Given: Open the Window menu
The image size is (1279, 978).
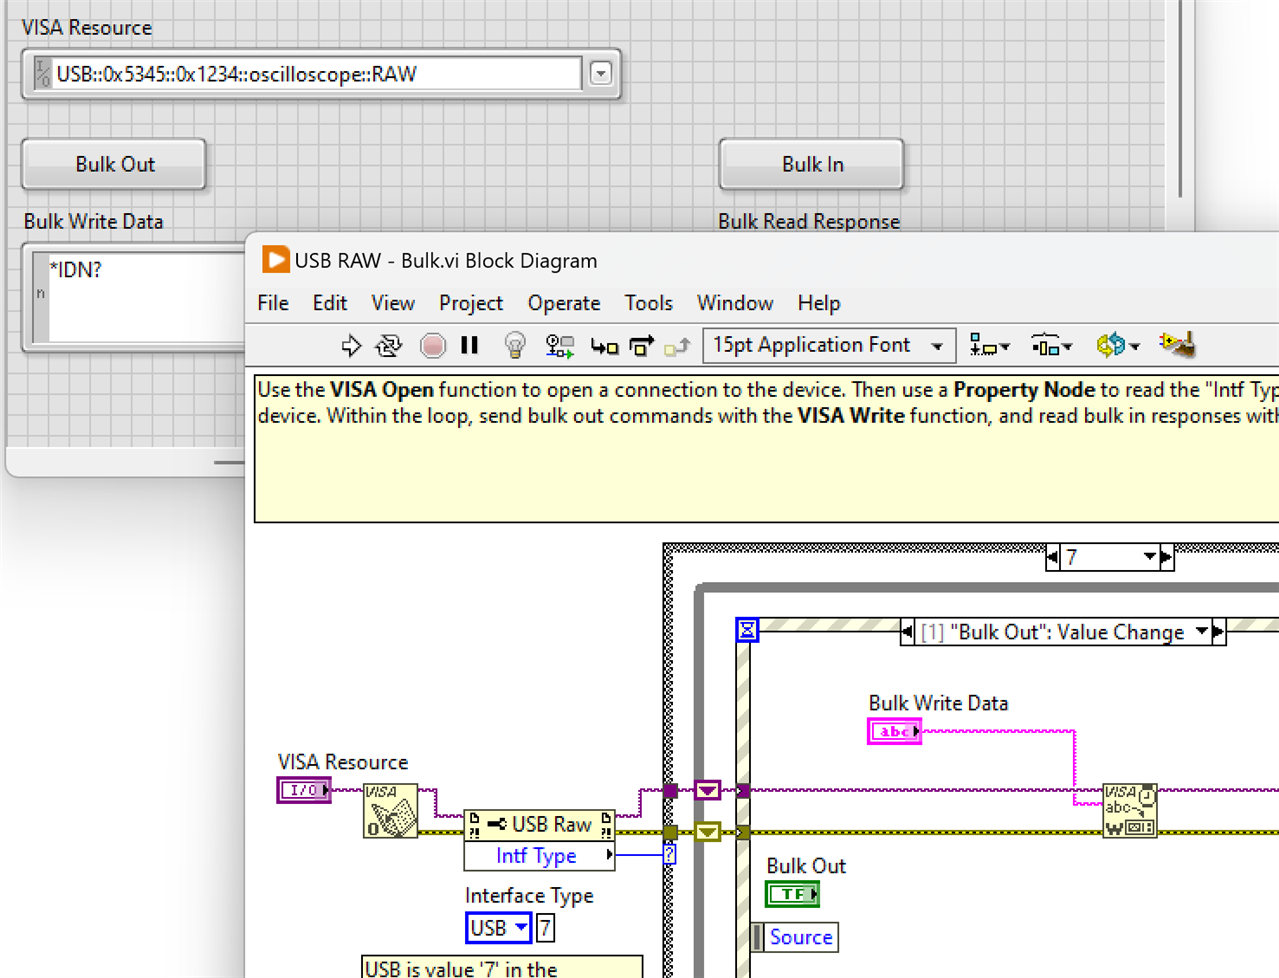Looking at the screenshot, I should tap(735, 303).
